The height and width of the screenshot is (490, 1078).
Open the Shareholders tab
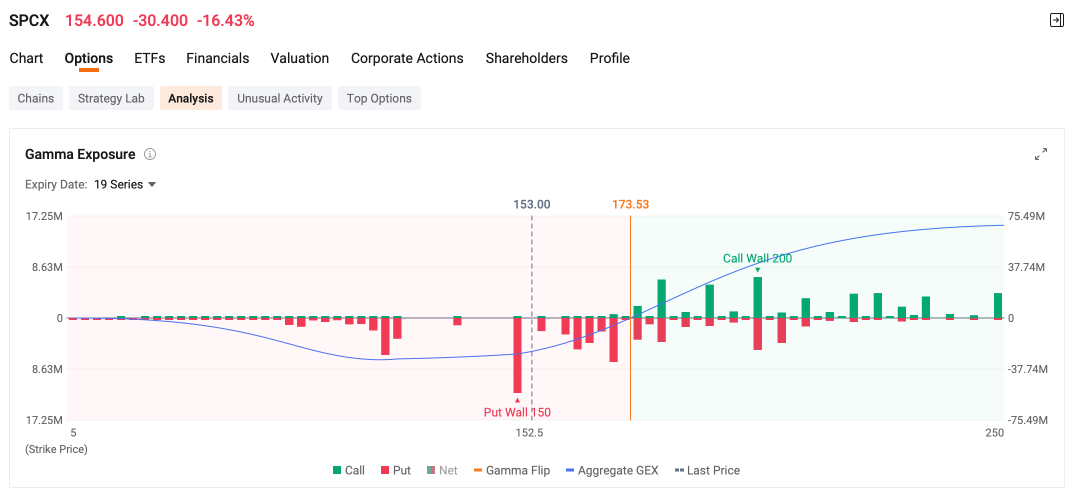click(527, 58)
